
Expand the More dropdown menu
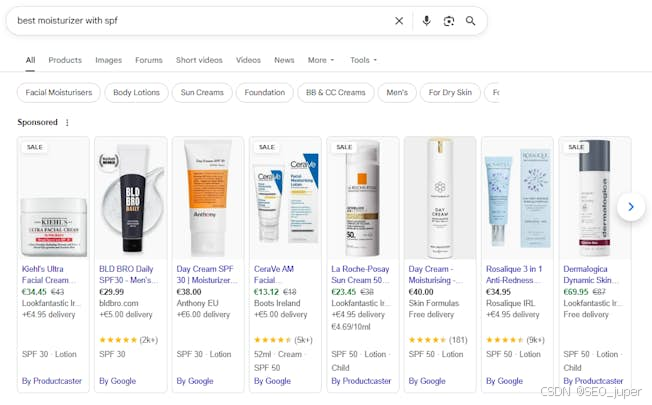[321, 60]
